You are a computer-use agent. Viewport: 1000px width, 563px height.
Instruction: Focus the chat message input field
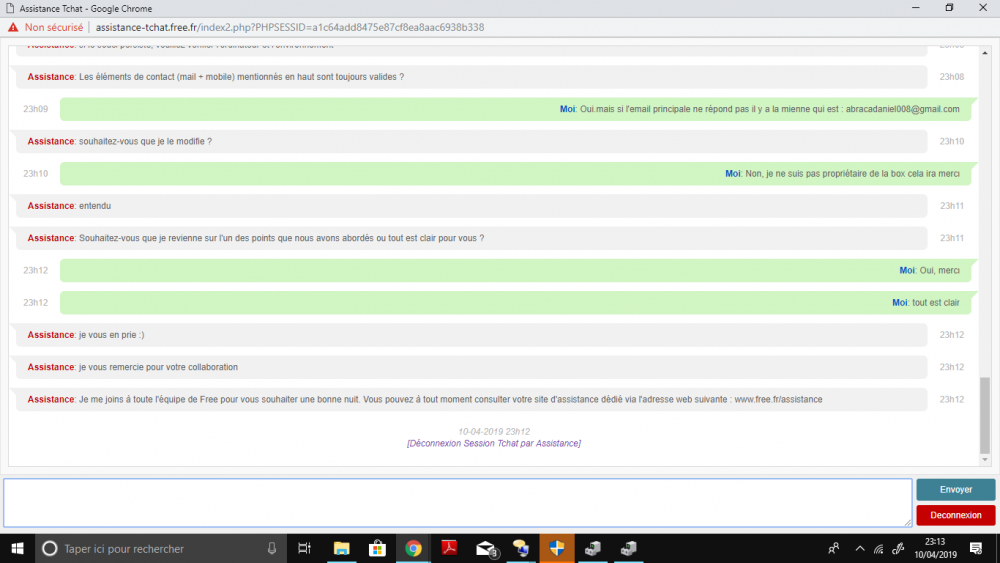pyautogui.click(x=458, y=503)
